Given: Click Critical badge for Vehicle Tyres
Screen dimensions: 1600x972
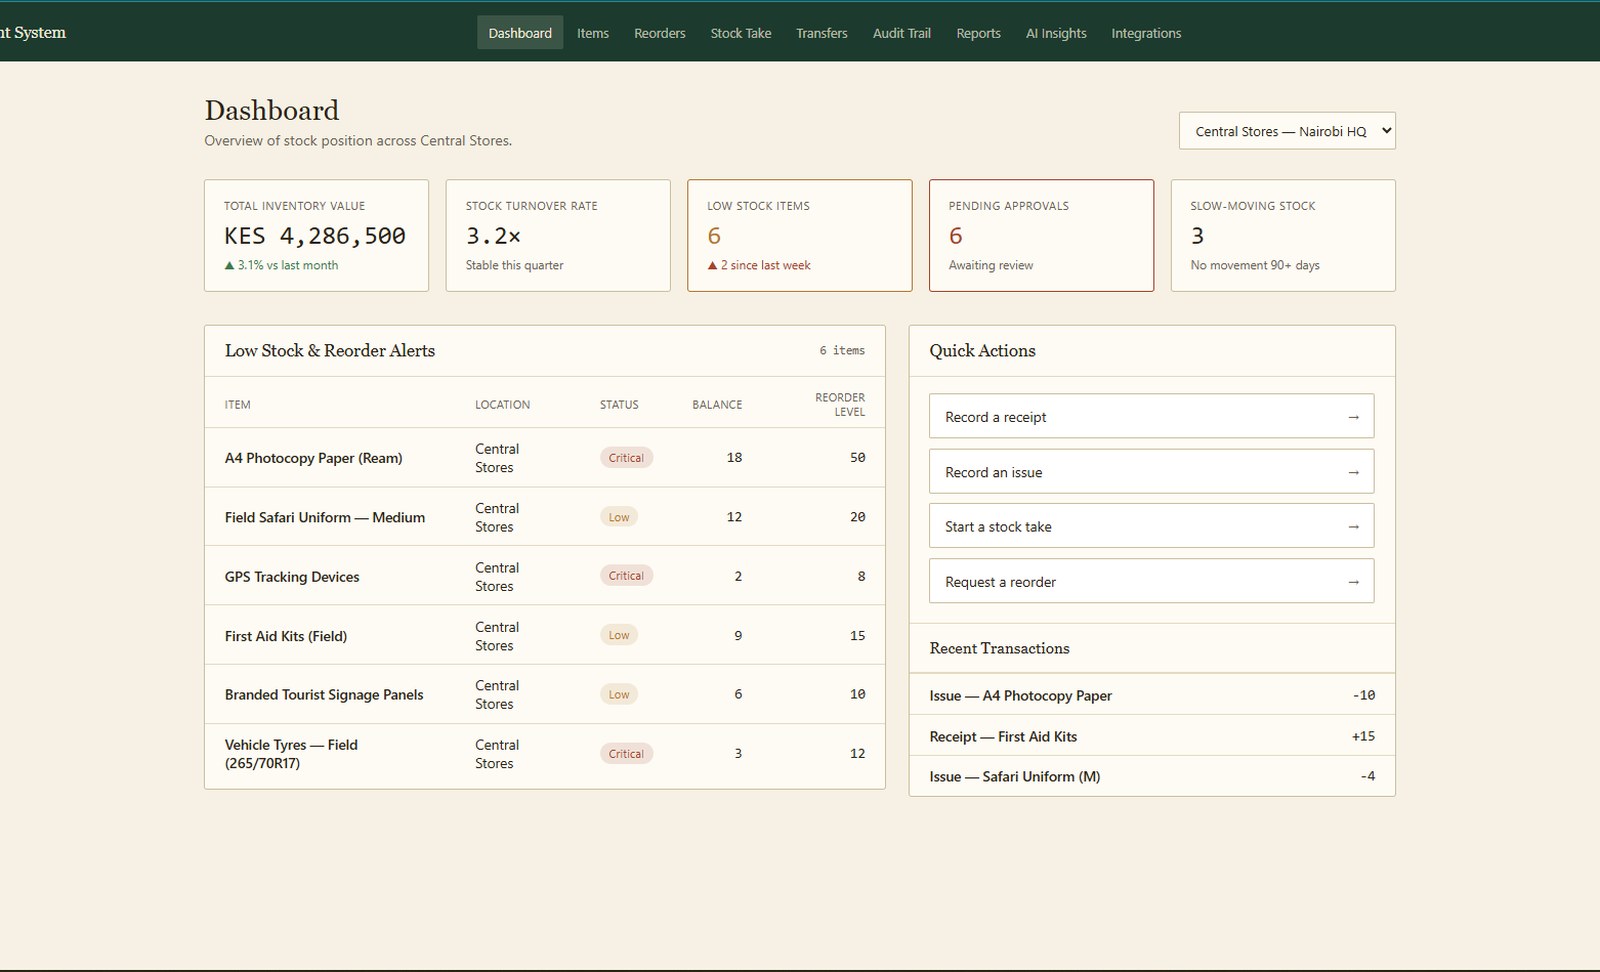Looking at the screenshot, I should coord(626,754).
